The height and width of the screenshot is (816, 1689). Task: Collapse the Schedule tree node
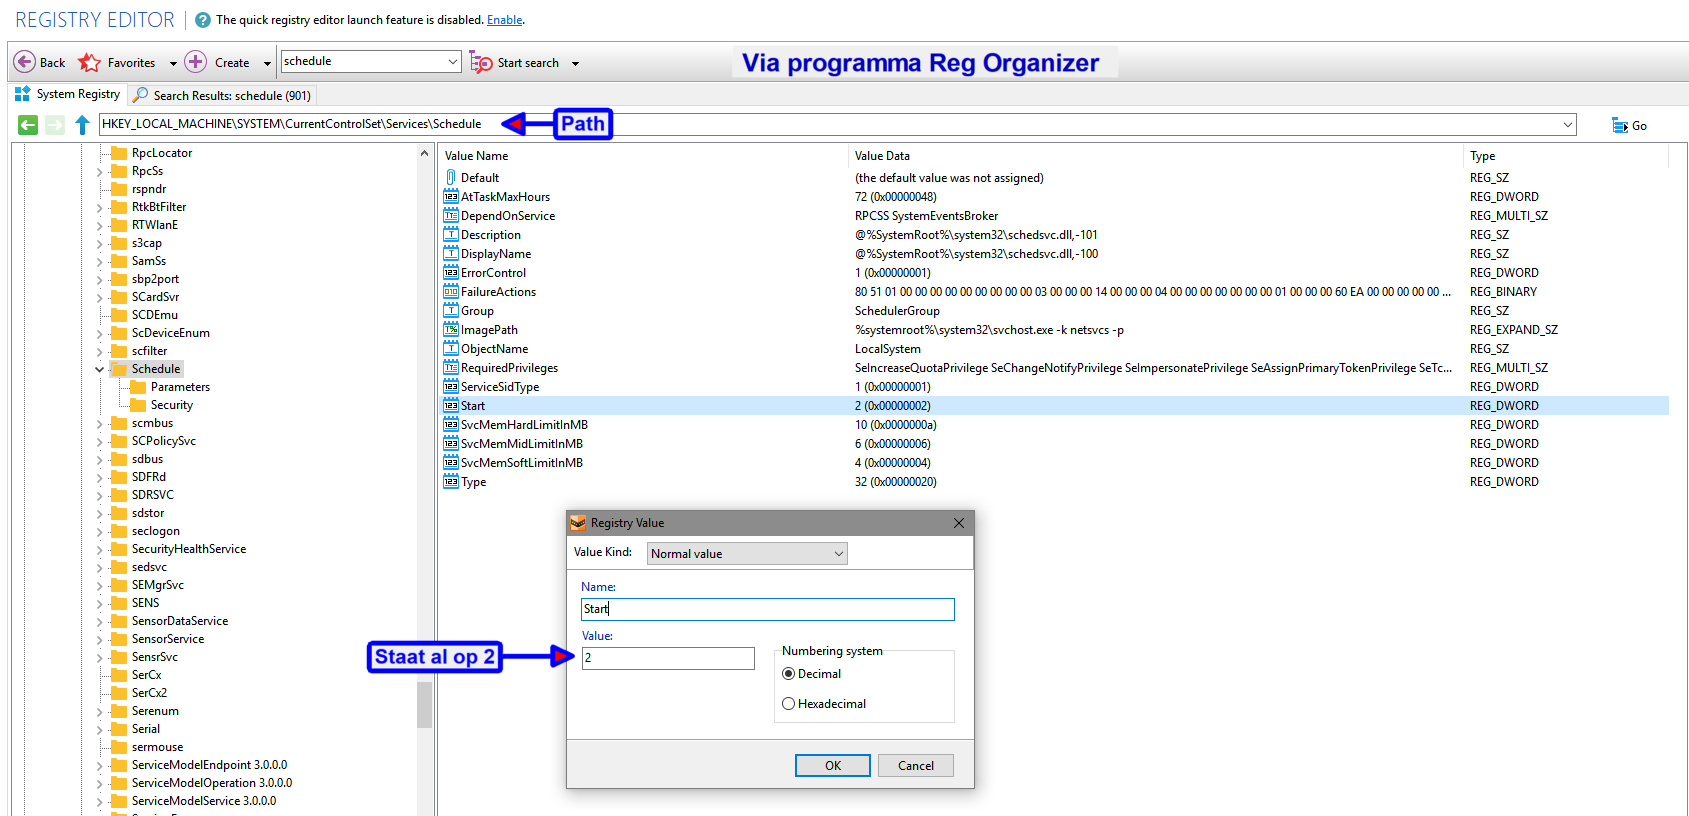(100, 370)
